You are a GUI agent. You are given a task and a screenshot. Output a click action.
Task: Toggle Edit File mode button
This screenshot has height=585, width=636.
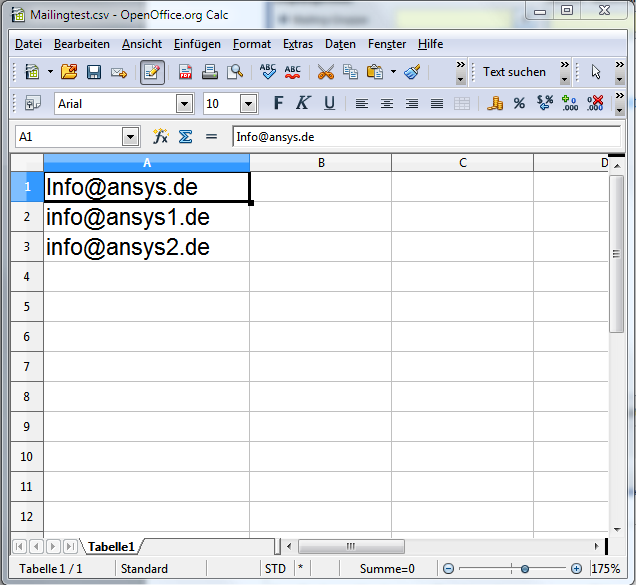pos(152,72)
